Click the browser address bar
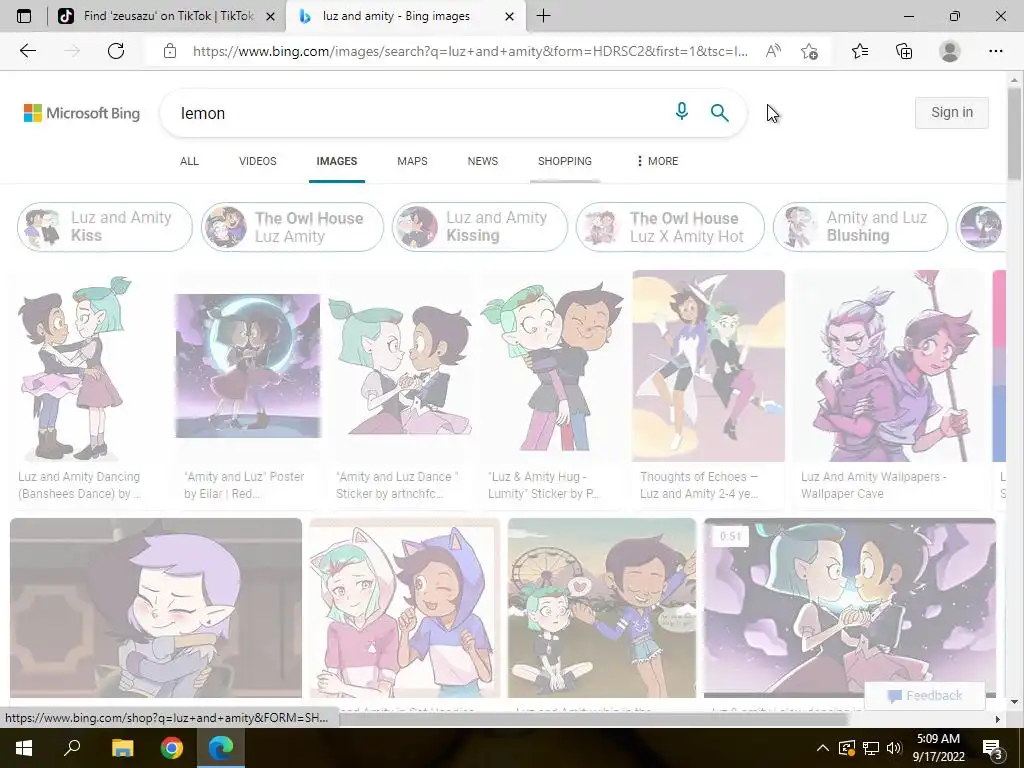The image size is (1024, 768). (470, 51)
